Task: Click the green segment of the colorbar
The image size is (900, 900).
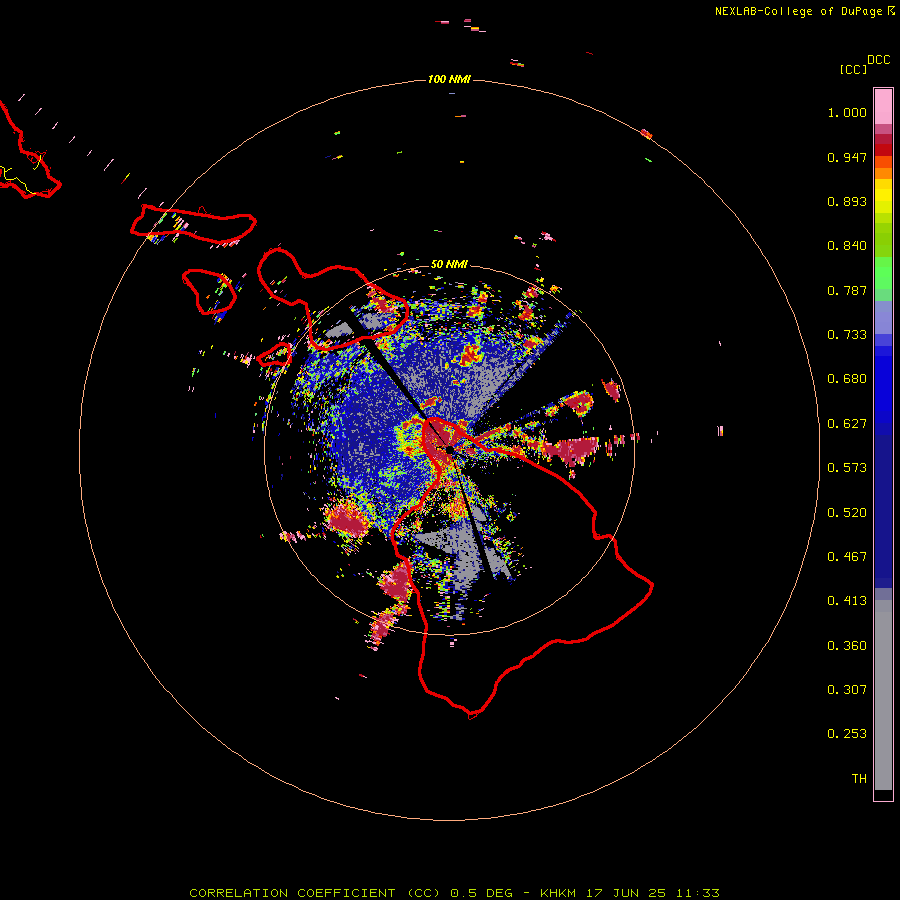Action: [883, 273]
